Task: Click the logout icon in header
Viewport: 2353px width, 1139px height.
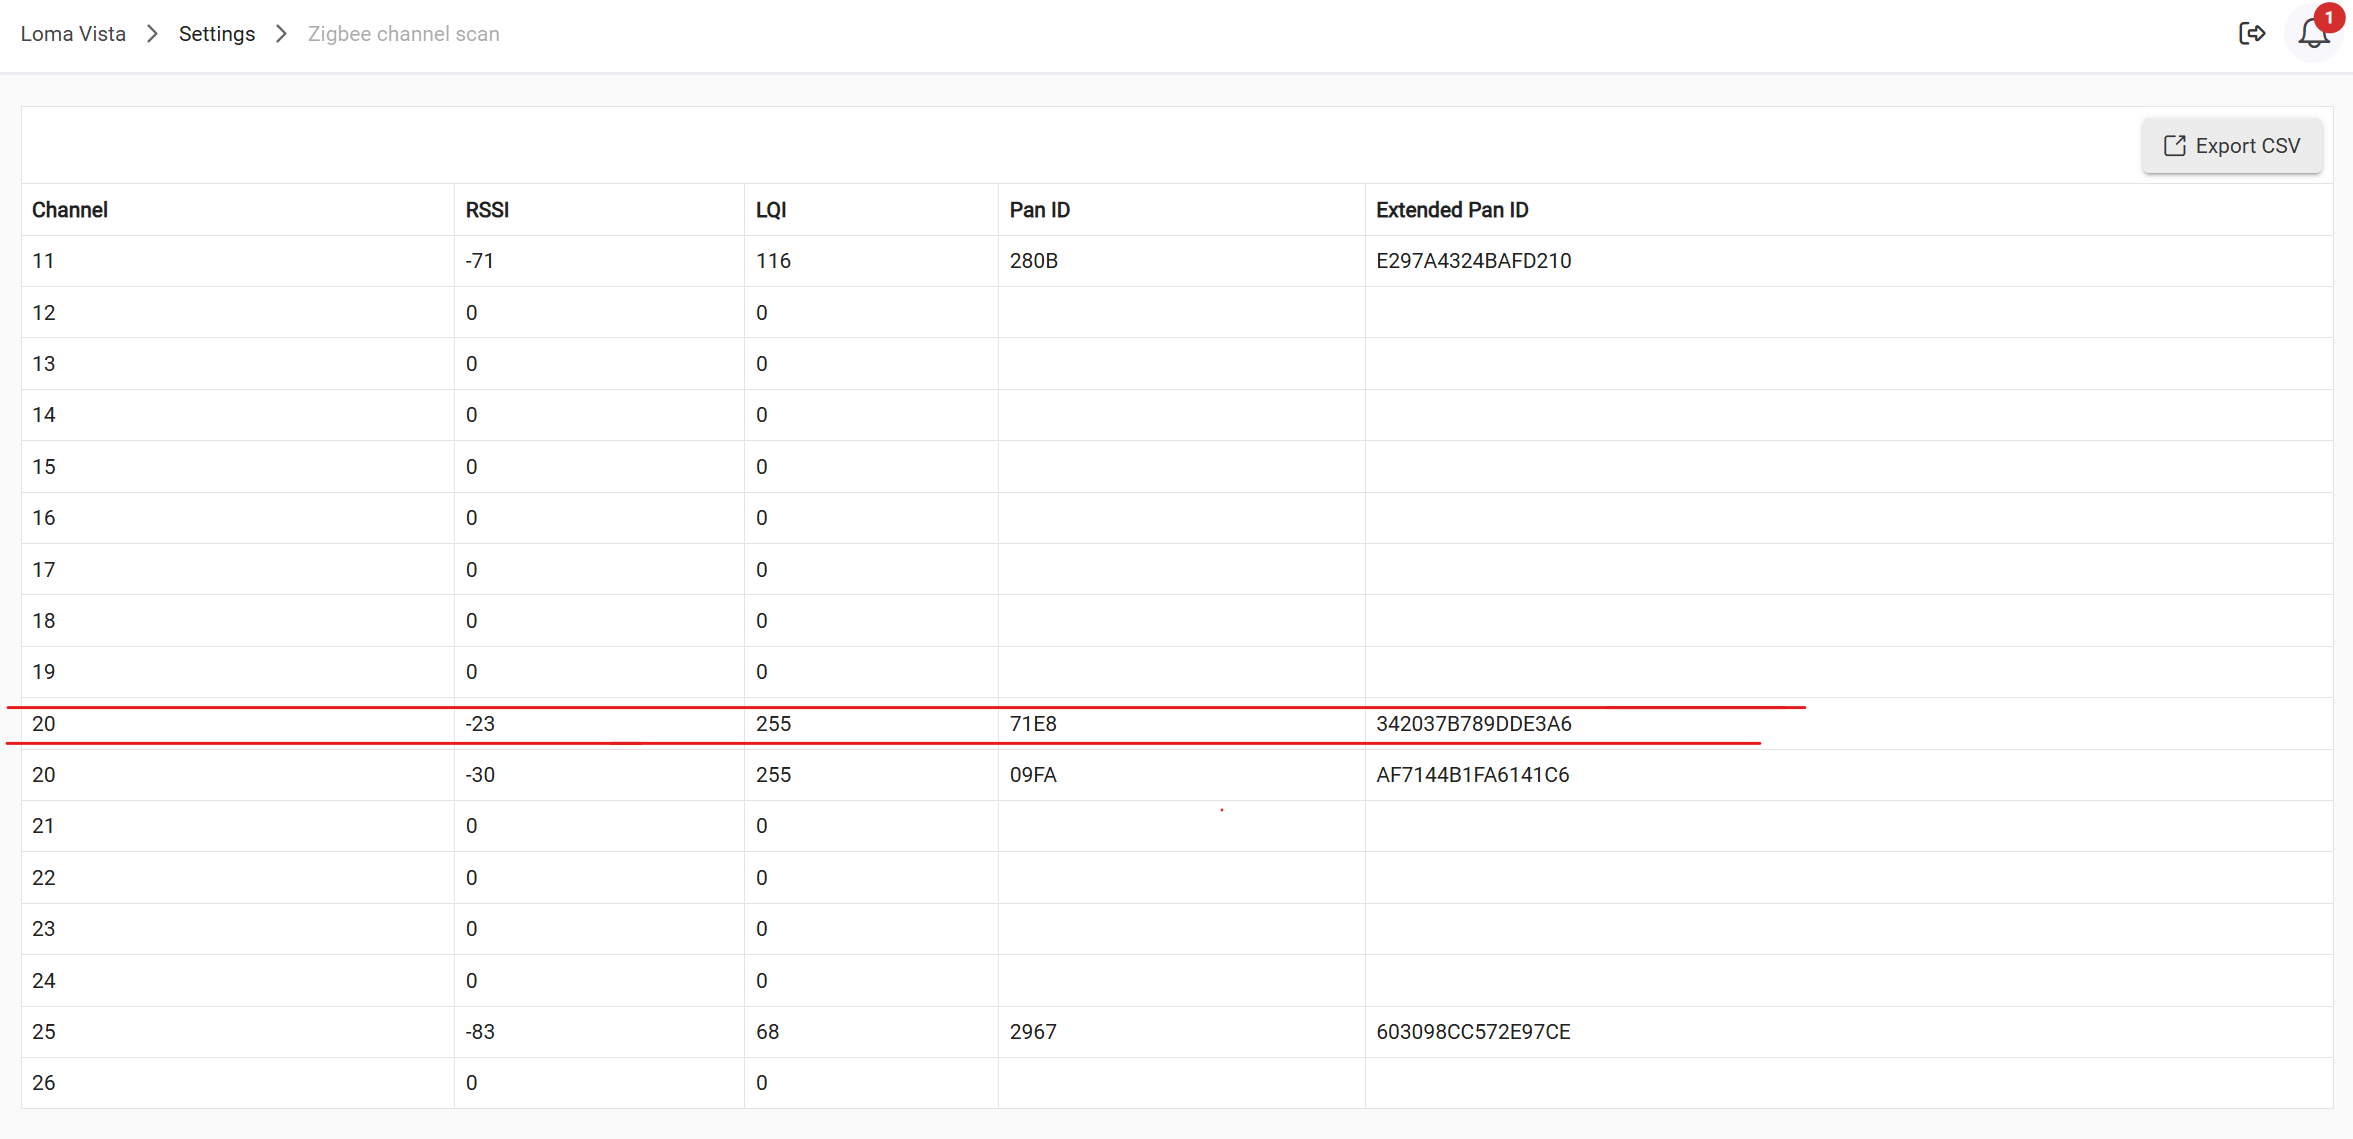Action: (x=2251, y=34)
